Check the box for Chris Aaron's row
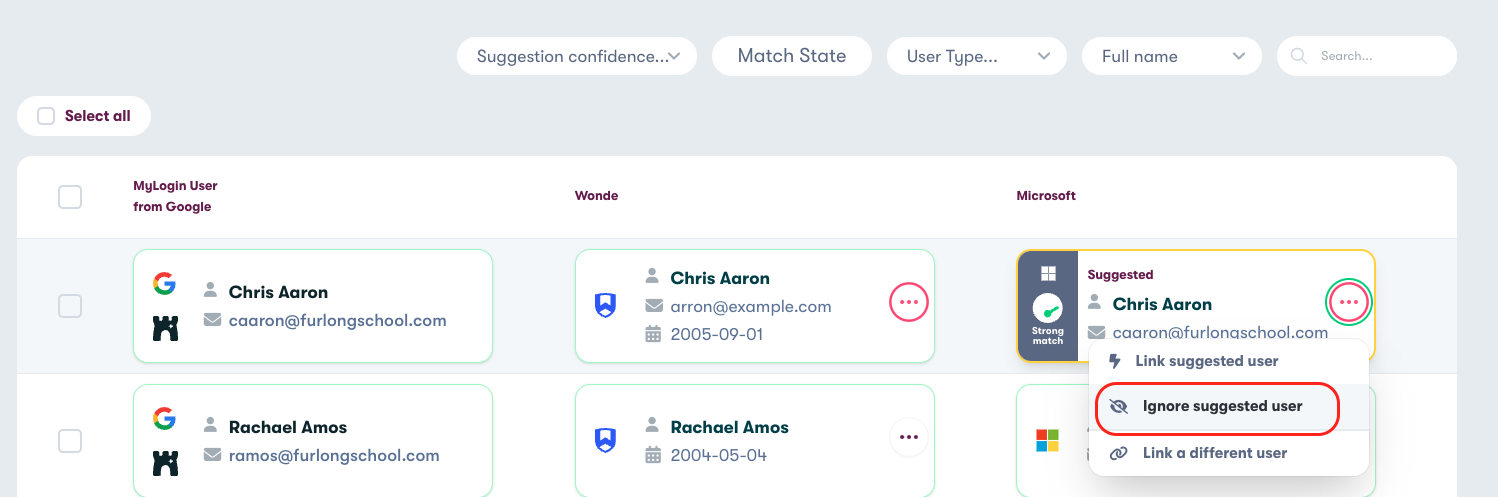 click(70, 306)
